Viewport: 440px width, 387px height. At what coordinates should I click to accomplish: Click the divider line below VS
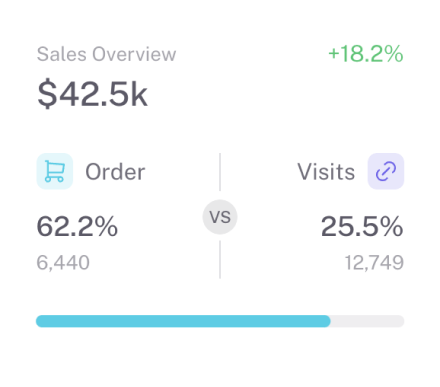220,260
